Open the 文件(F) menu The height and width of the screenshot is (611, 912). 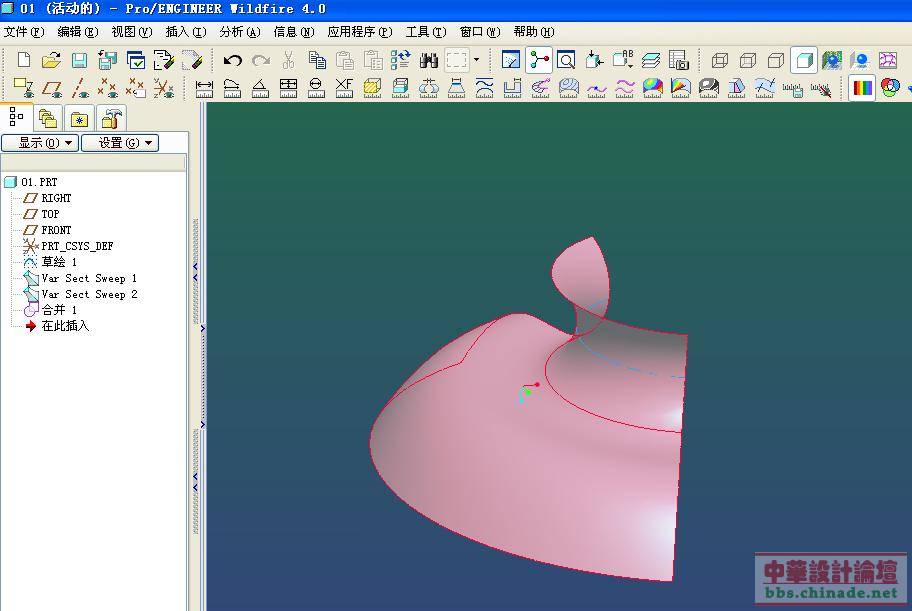(24, 32)
